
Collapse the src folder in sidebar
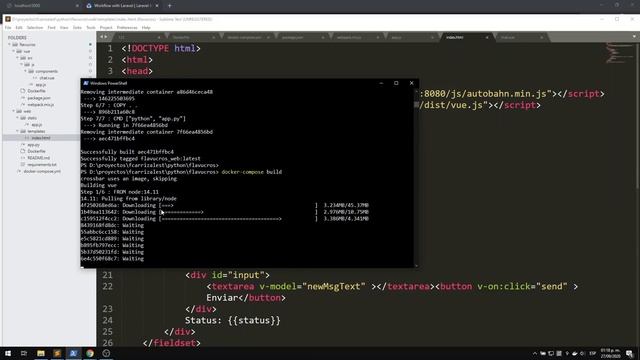(18, 58)
